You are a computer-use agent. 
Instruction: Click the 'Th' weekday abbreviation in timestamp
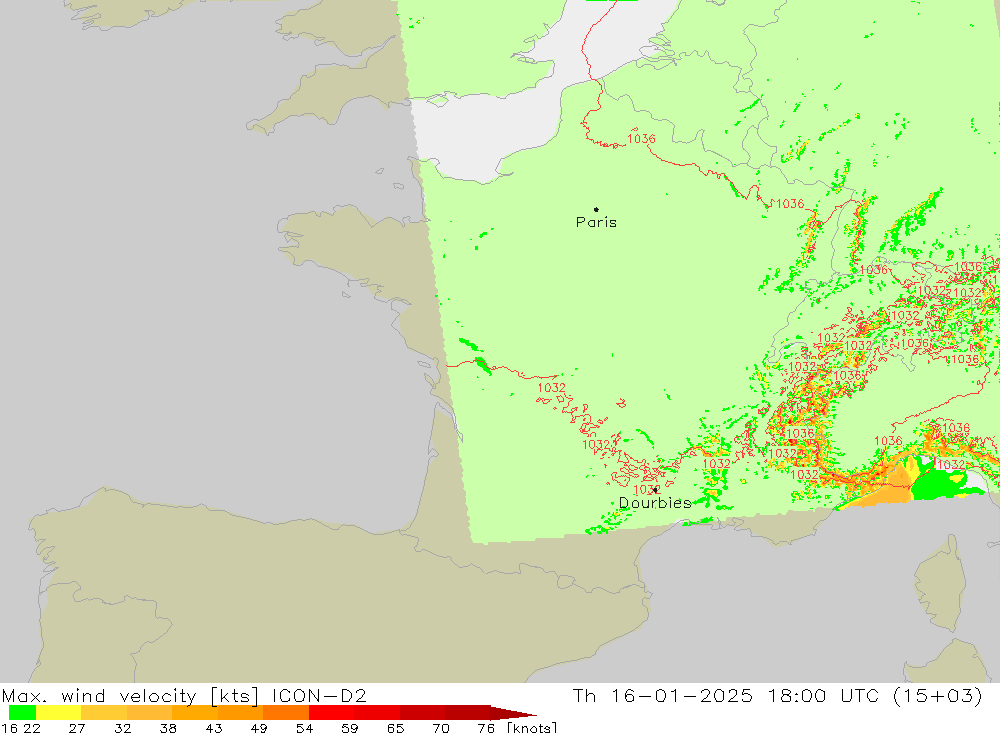pyautogui.click(x=584, y=695)
